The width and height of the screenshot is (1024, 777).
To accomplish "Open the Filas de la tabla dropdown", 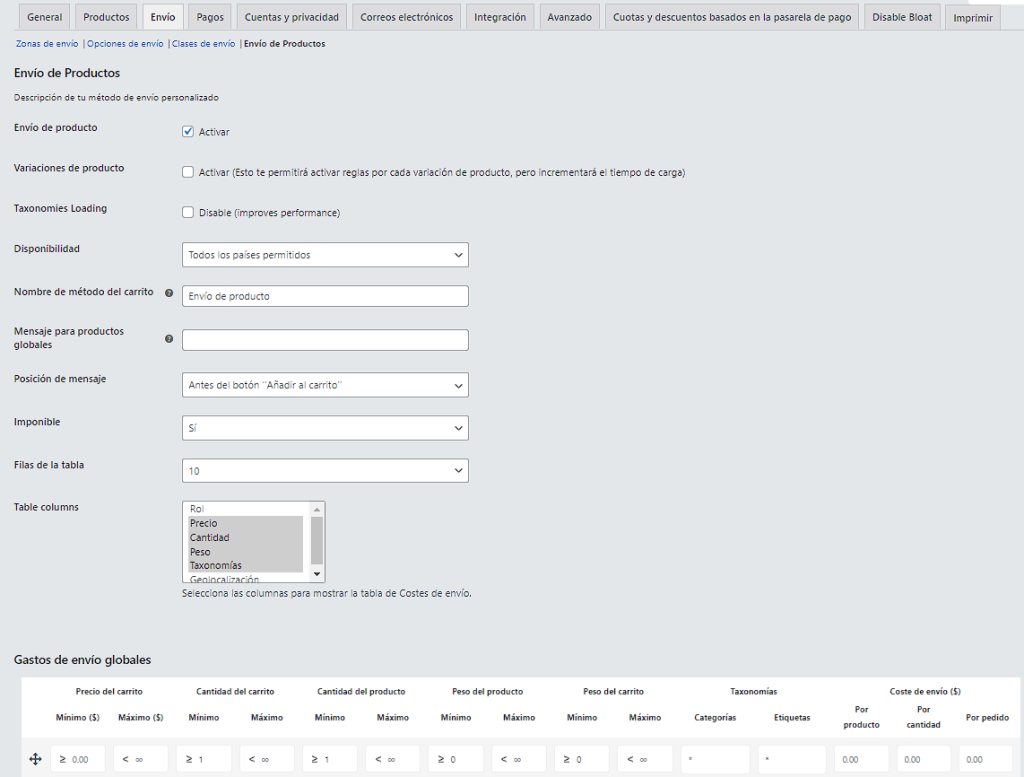I will (x=325, y=470).
